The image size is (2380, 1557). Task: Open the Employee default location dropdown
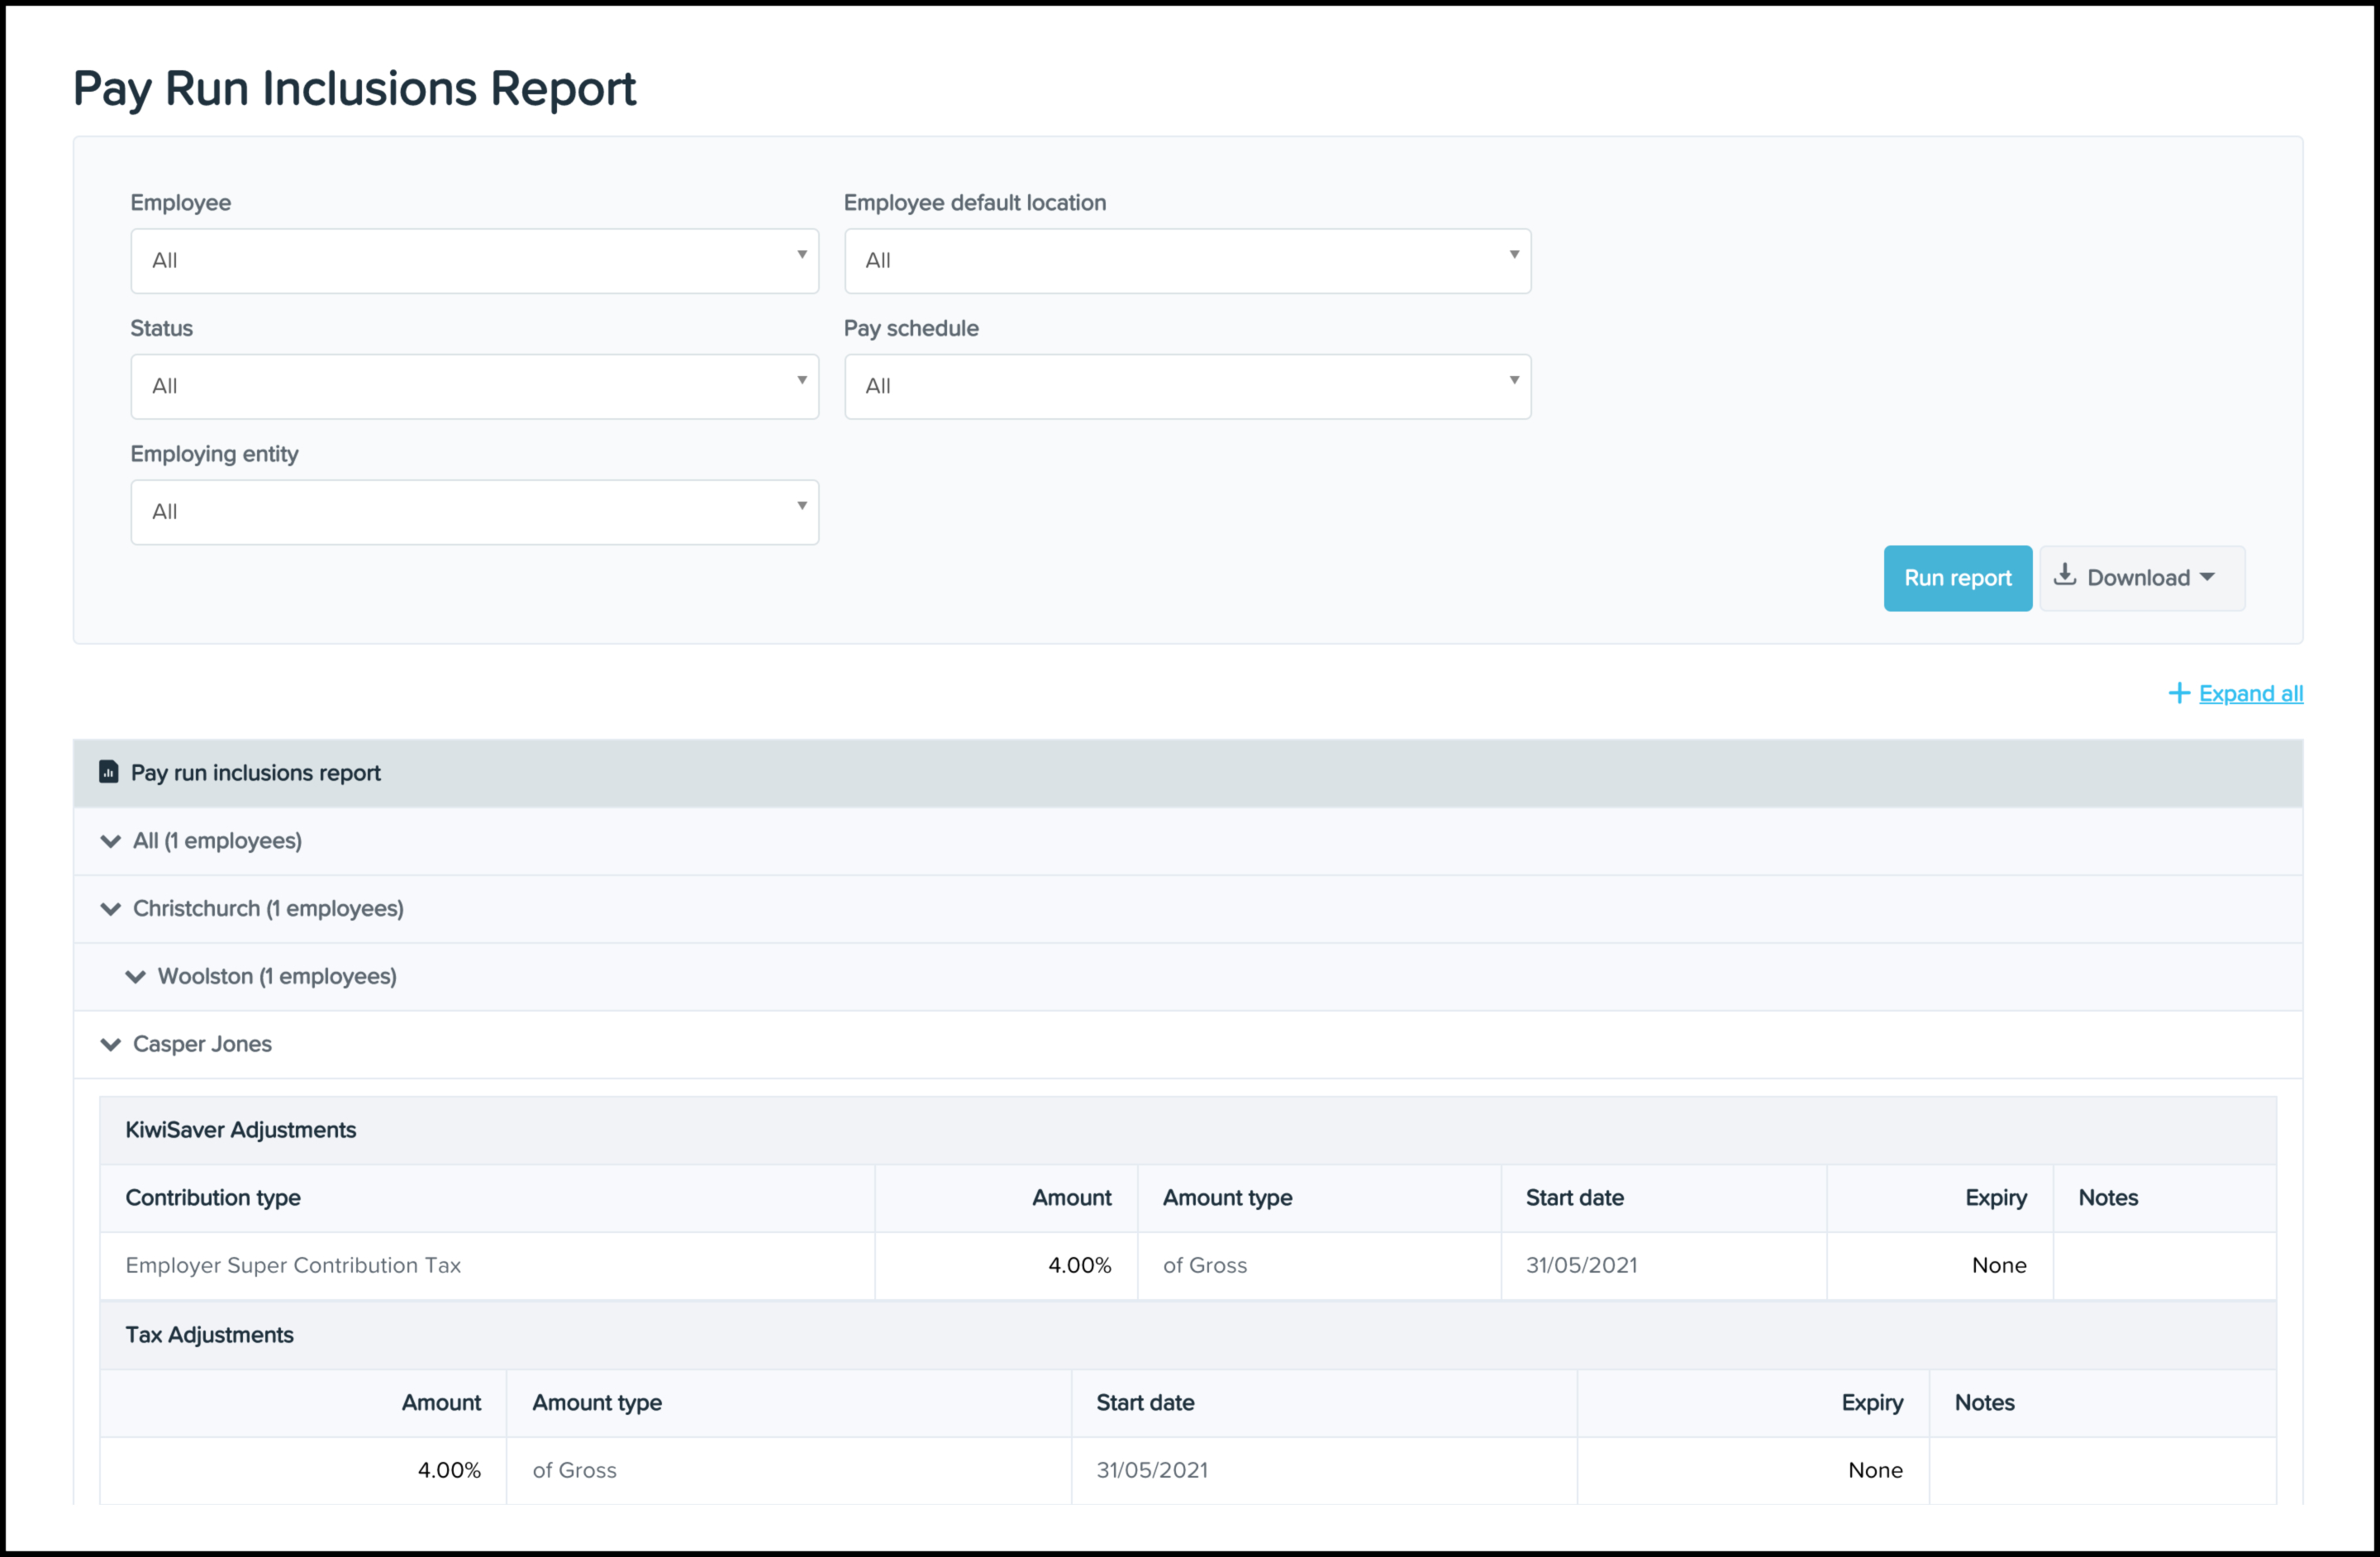[x=1187, y=261]
